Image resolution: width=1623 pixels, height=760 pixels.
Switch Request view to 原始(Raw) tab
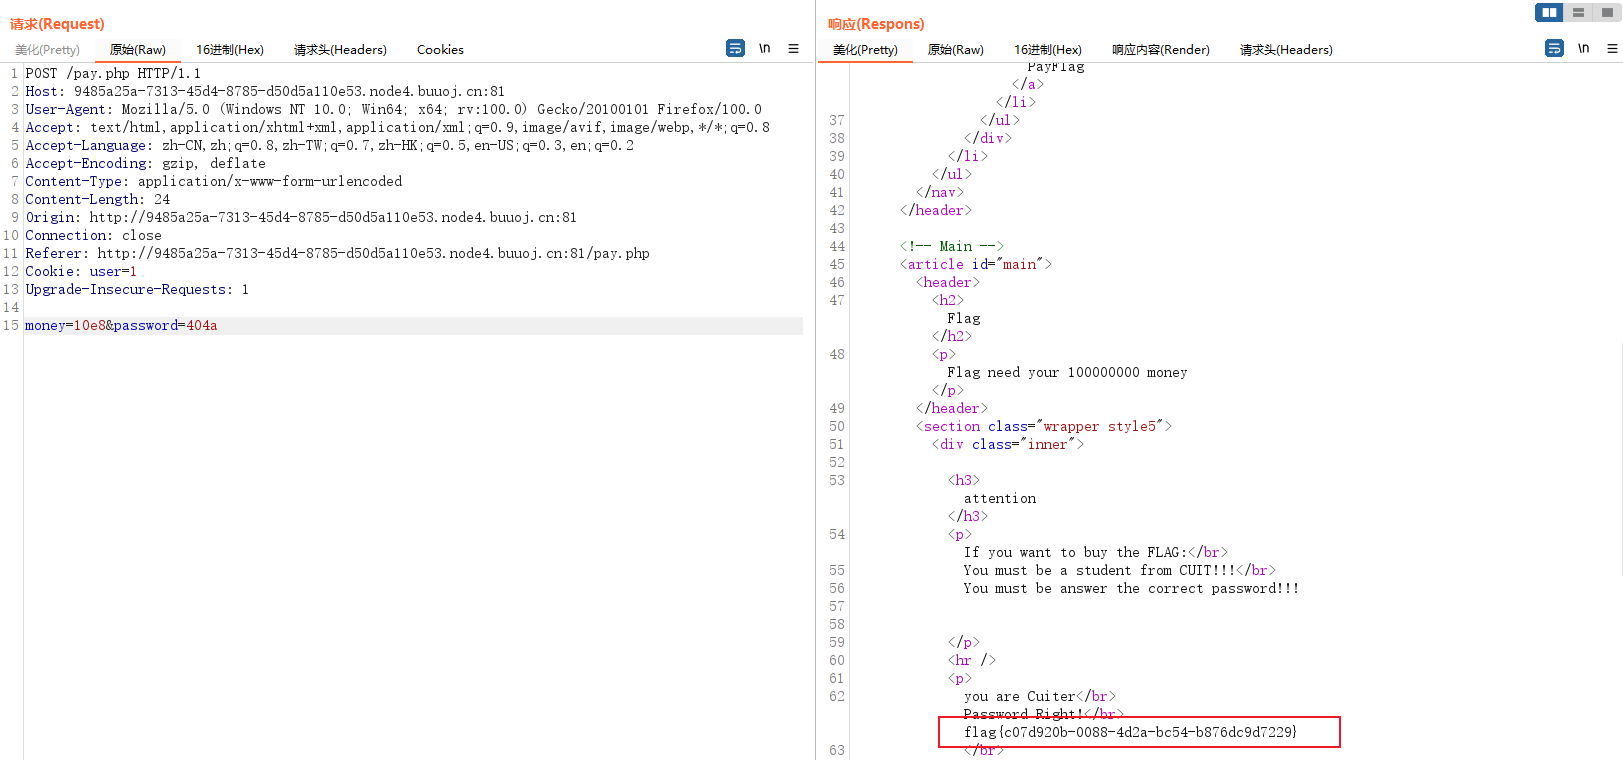coord(138,50)
